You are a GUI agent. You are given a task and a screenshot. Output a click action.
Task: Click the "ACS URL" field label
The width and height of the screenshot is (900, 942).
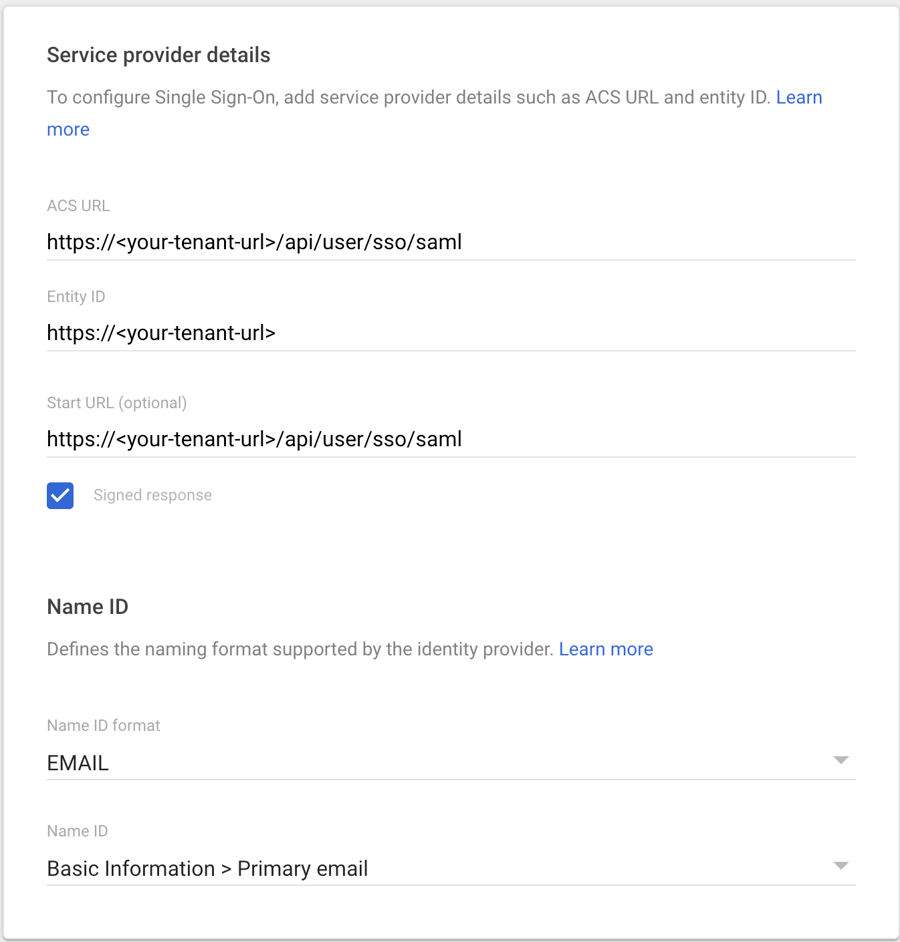point(78,206)
